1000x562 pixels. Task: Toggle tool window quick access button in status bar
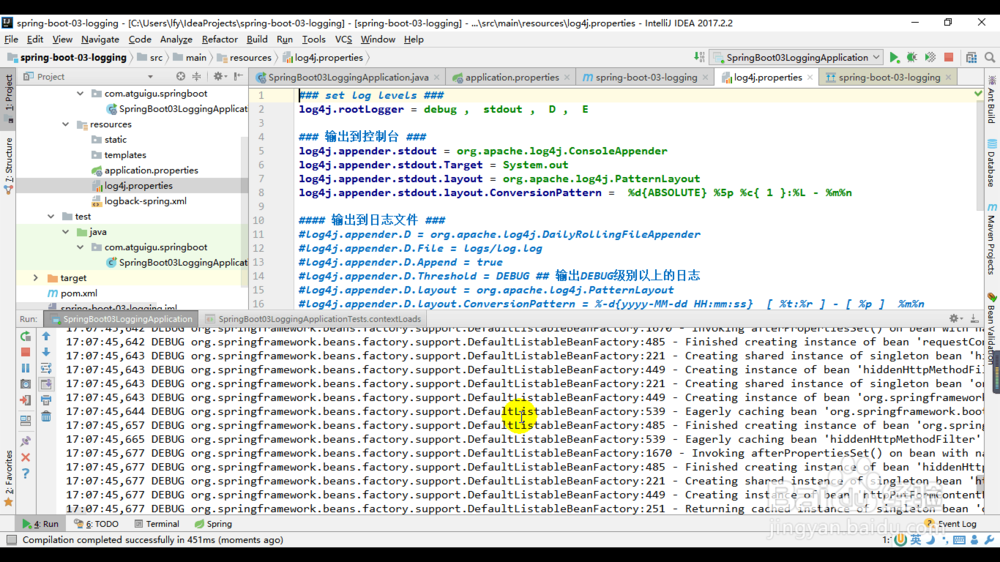pyautogui.click(x=11, y=540)
